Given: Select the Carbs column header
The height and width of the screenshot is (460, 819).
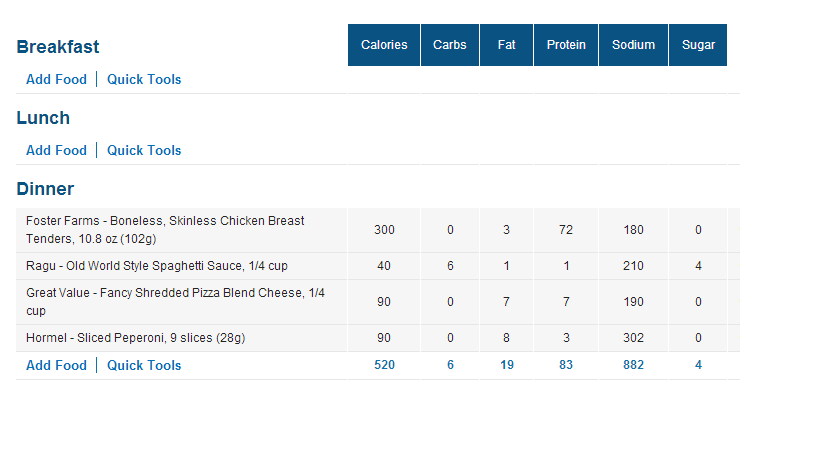Looking at the screenshot, I should 450,45.
